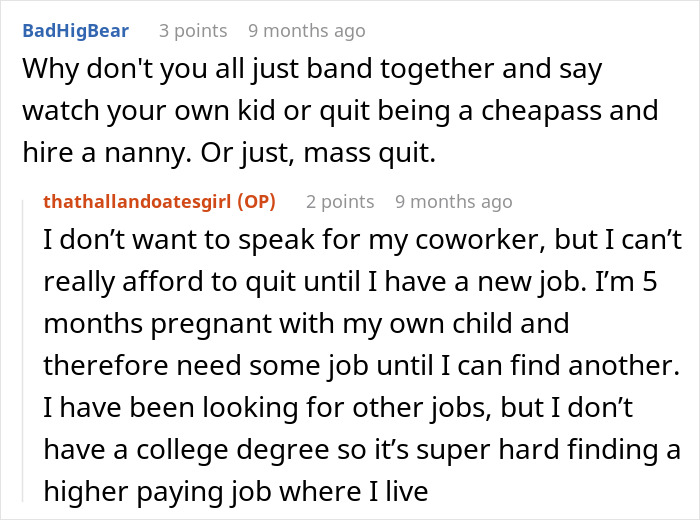
Task: Click the (OP) label beside thathallandoatesgirl
Action: (256, 201)
